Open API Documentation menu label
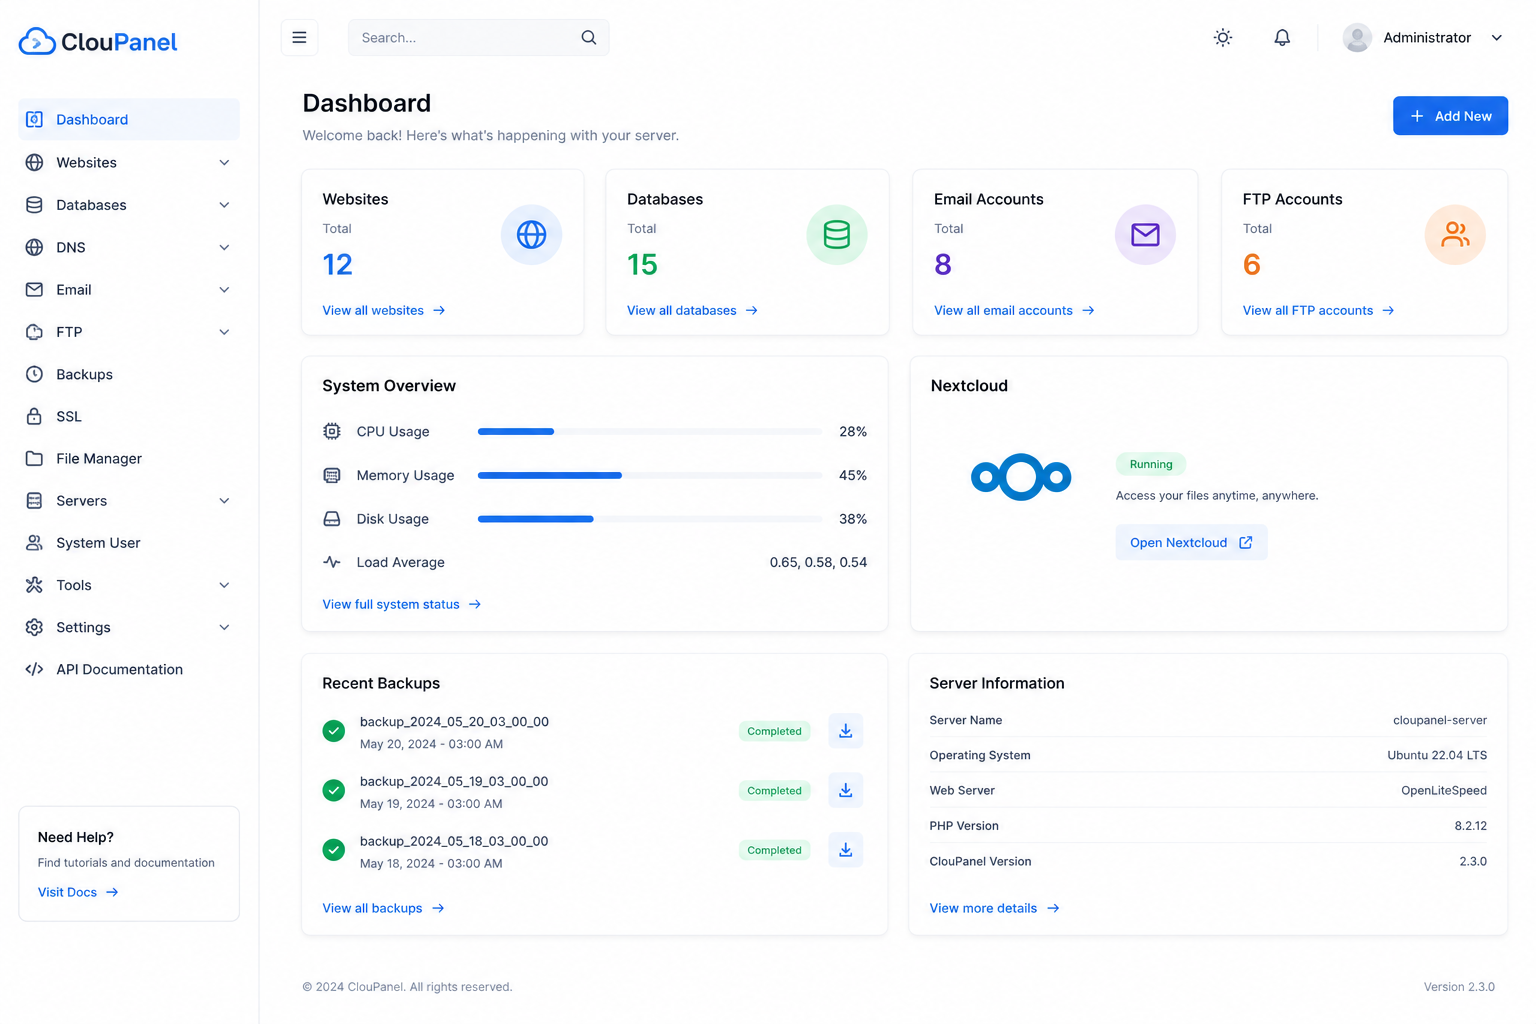1536x1024 pixels. 119,669
